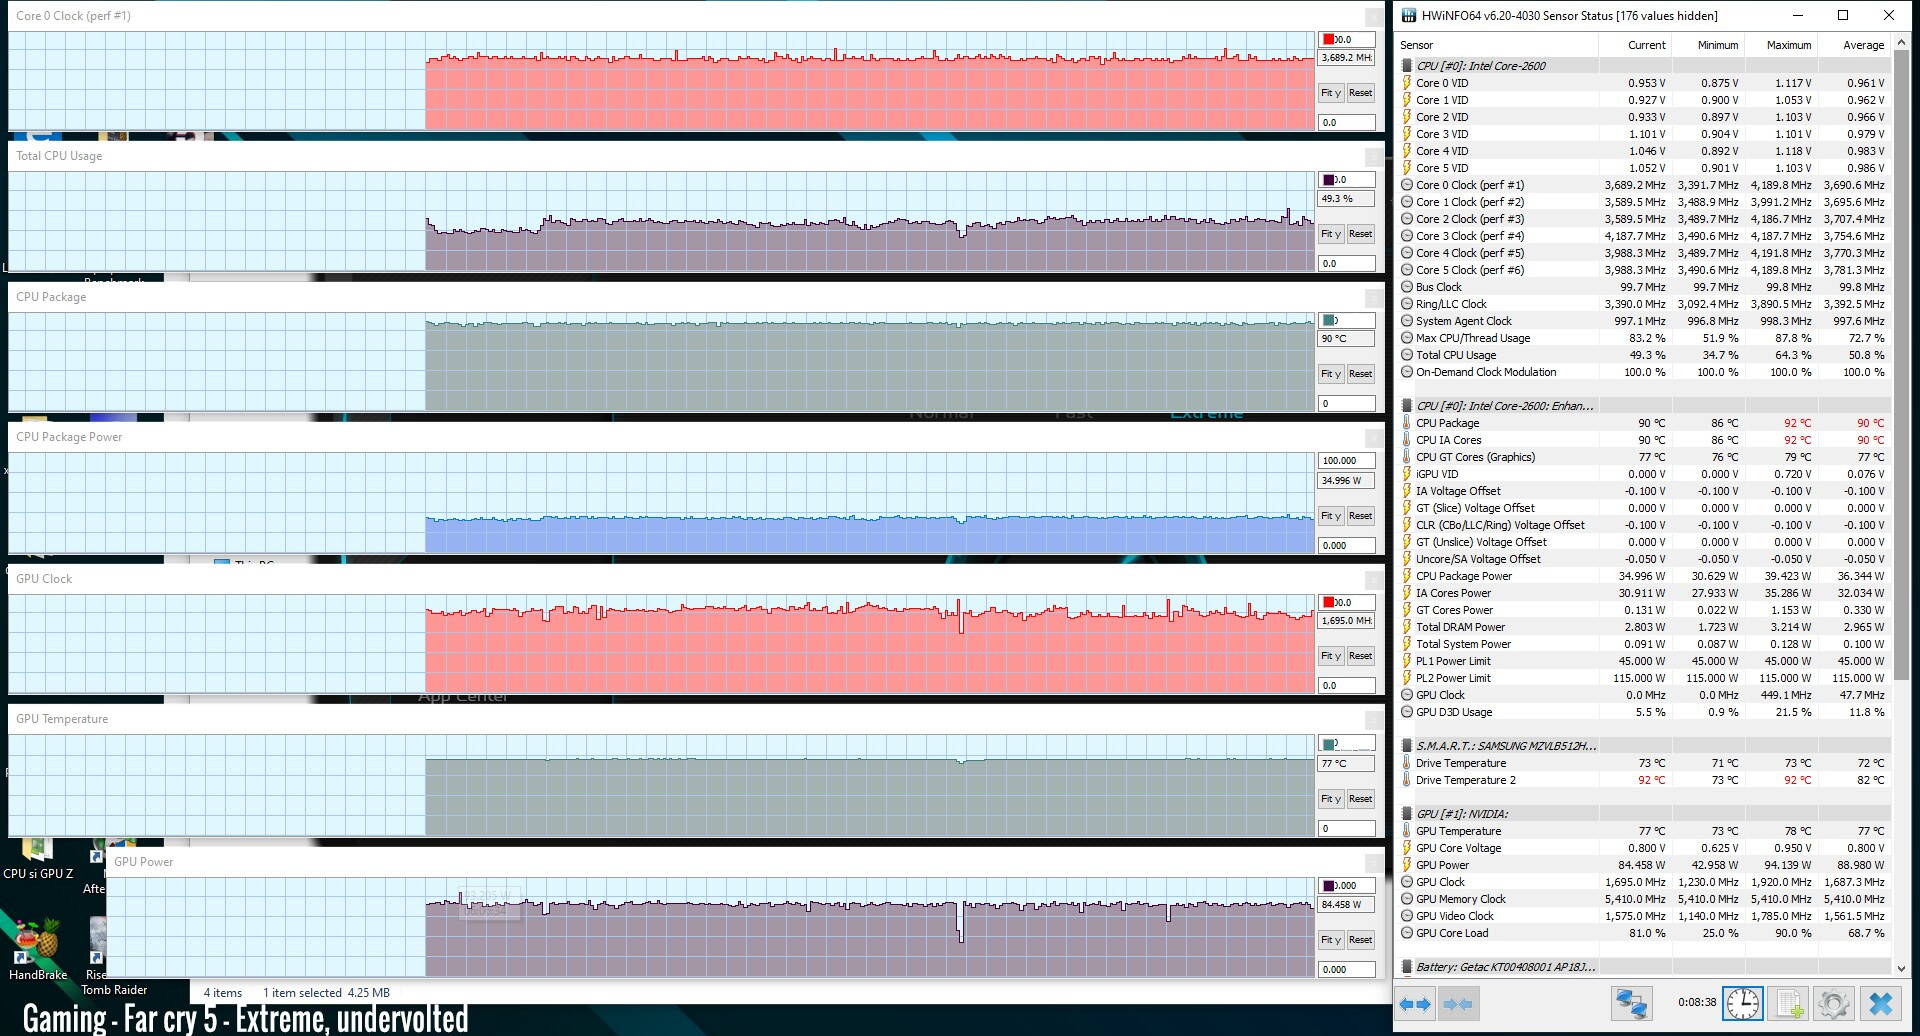Click Fit y in GPU Temperature graph
The height and width of the screenshot is (1036, 1920).
coord(1330,799)
